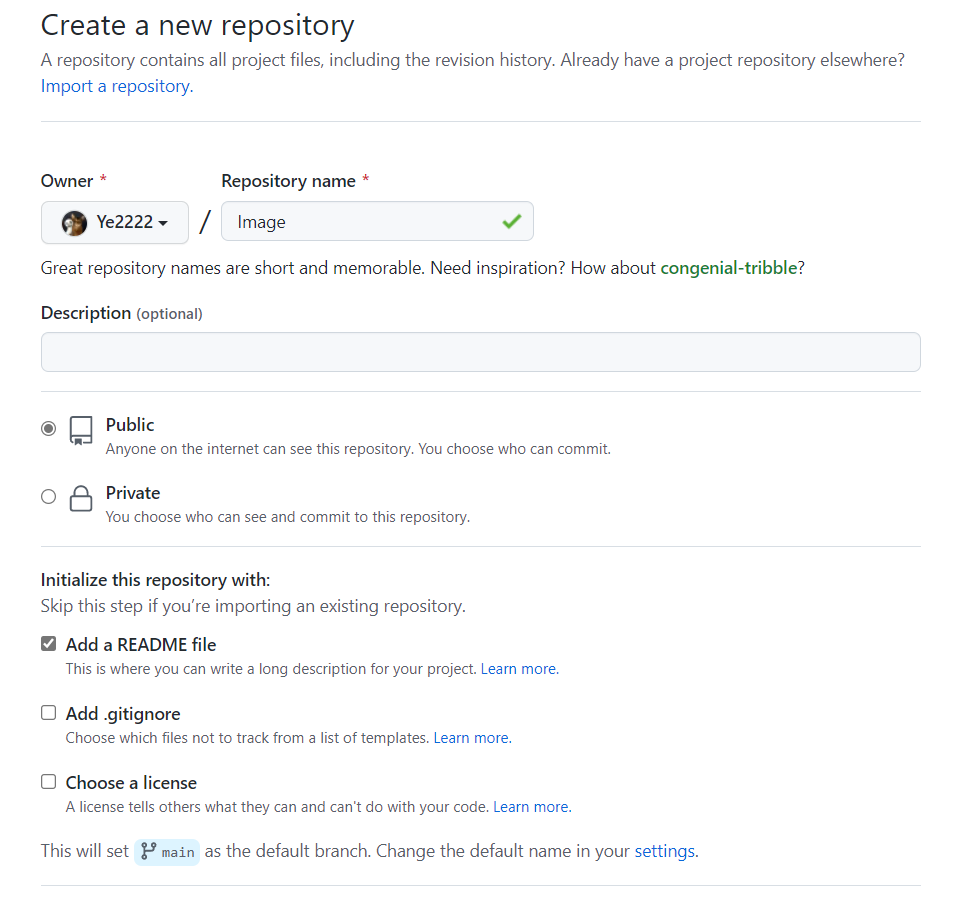Click the green checkmark in repository name field
This screenshot has width=965, height=900.
512,222
